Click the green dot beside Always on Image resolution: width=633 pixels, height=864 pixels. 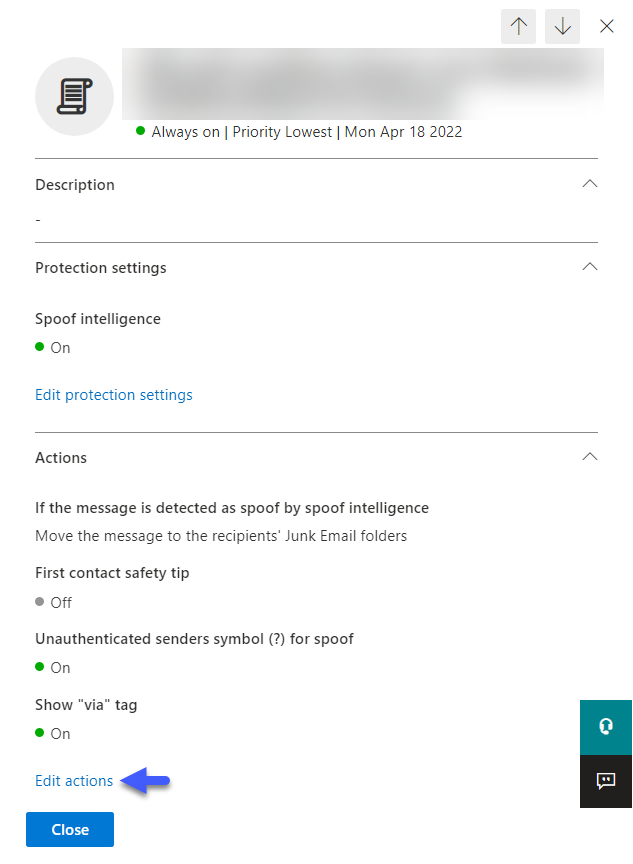pos(140,131)
